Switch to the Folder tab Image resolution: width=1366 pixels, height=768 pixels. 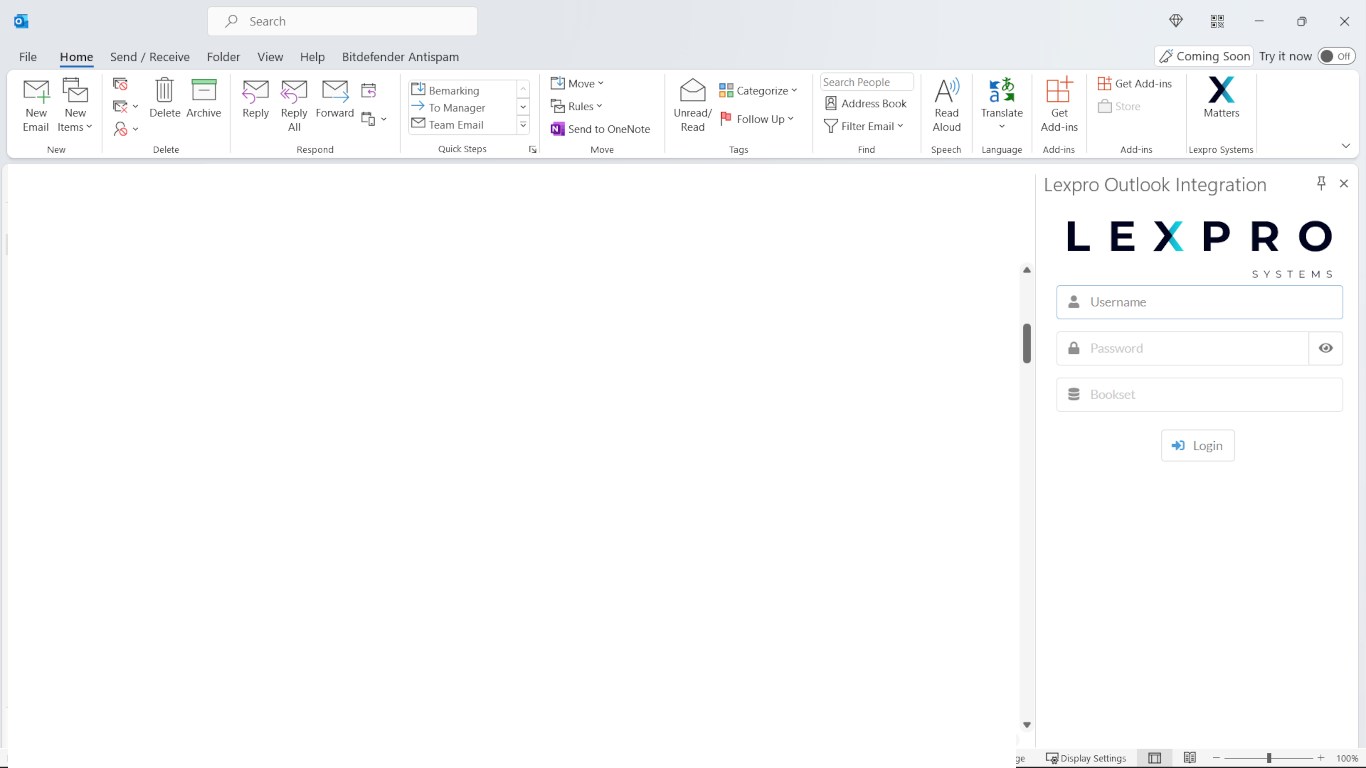pos(224,57)
